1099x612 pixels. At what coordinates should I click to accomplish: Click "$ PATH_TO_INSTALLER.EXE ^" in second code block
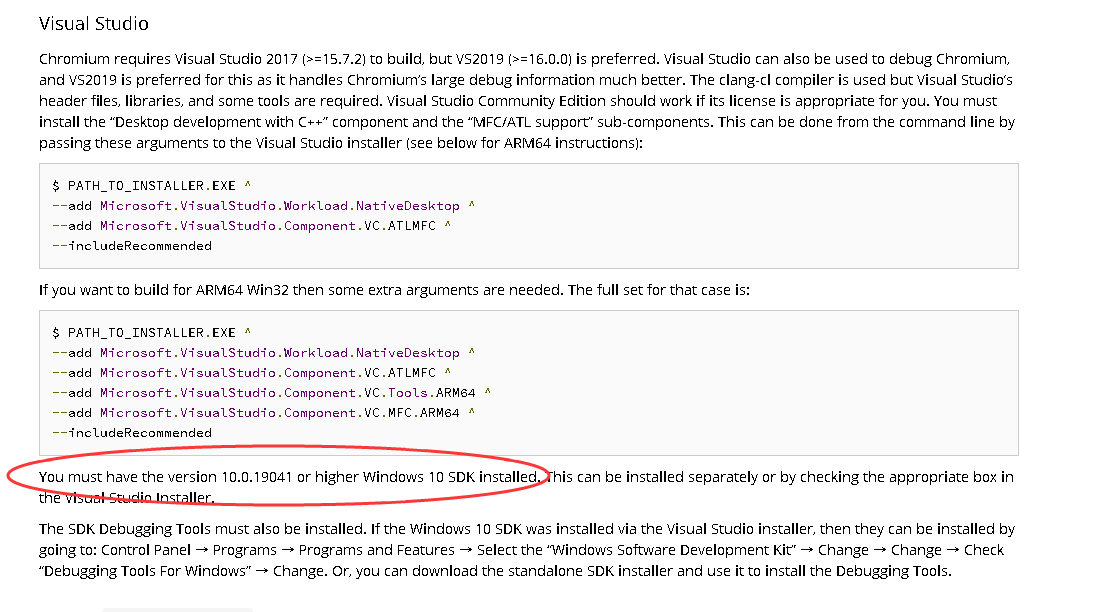click(151, 333)
